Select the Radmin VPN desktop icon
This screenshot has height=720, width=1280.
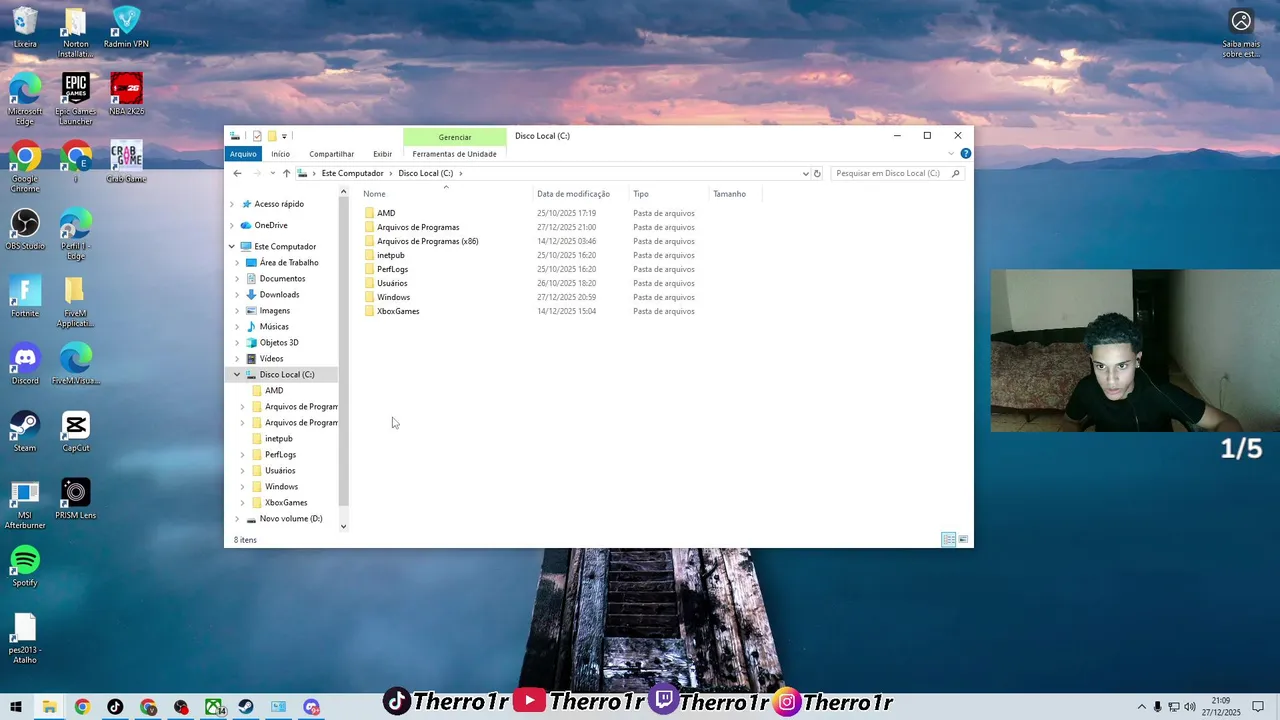[x=126, y=27]
